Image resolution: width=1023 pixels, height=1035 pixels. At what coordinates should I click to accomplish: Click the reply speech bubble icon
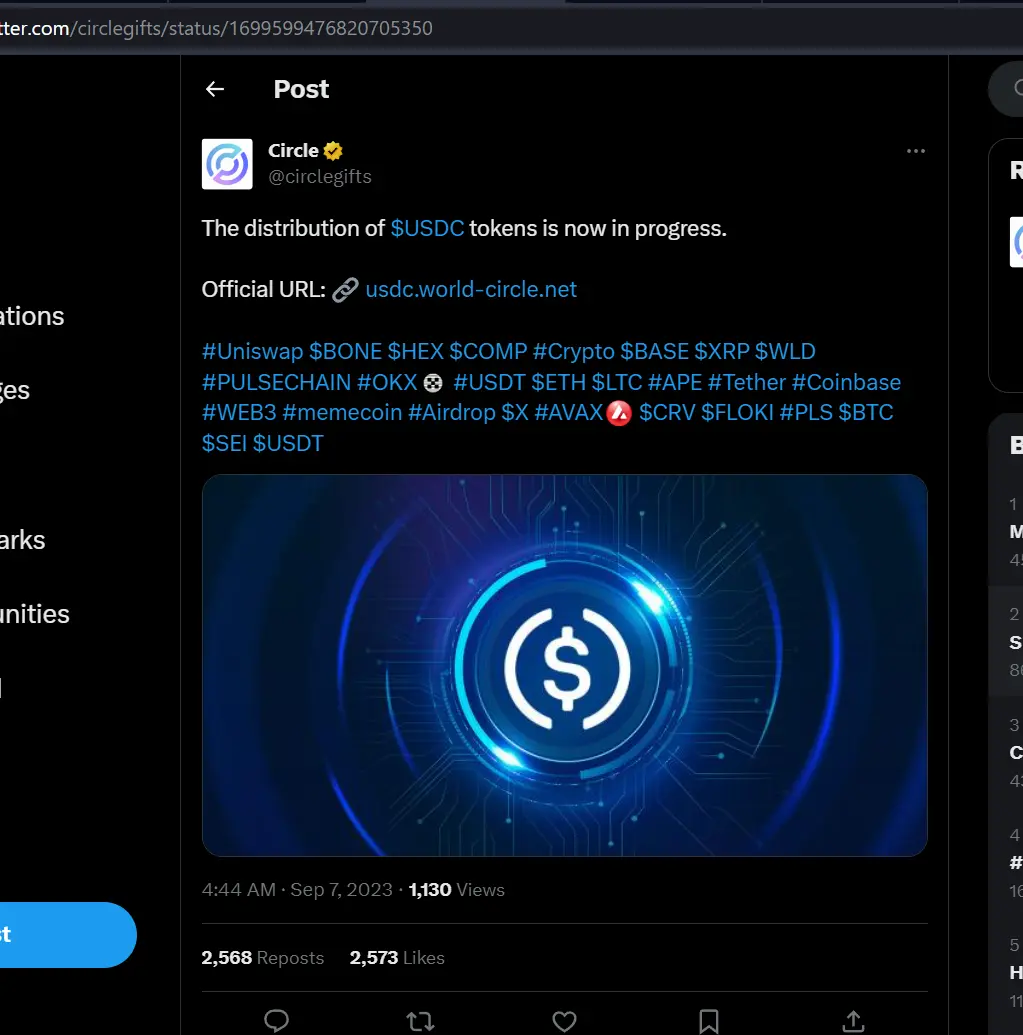[x=277, y=1020]
